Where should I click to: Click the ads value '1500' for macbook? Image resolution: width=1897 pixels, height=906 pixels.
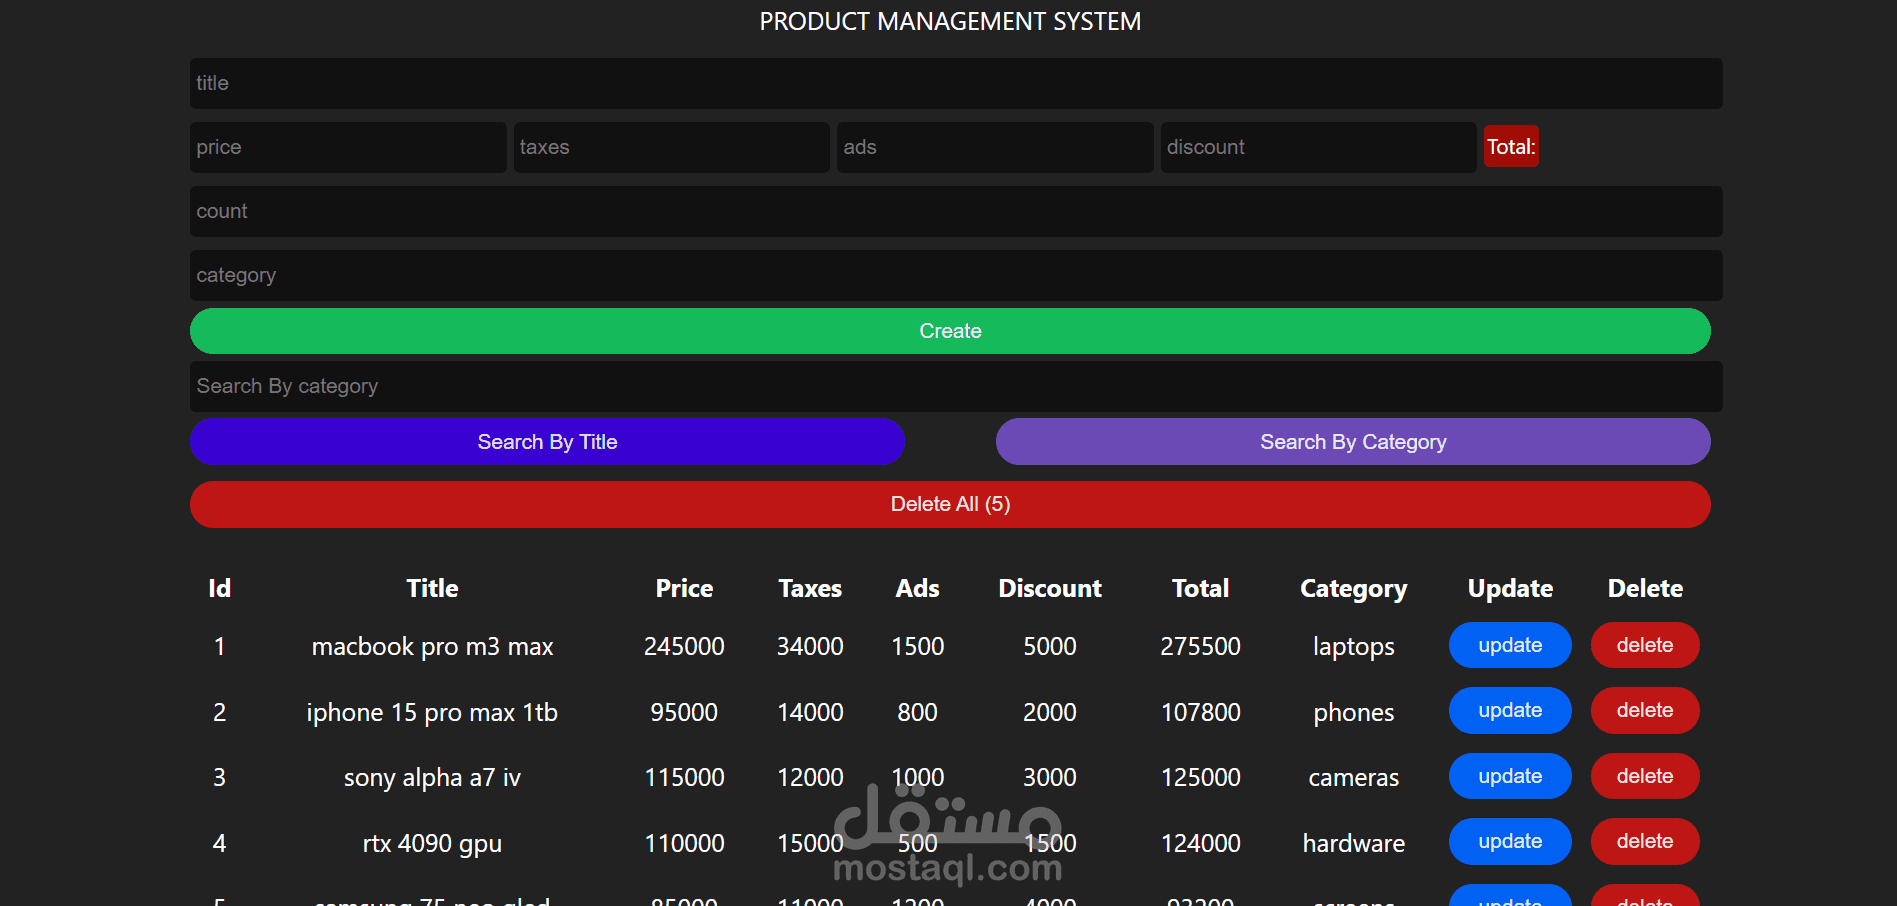pyautogui.click(x=917, y=646)
